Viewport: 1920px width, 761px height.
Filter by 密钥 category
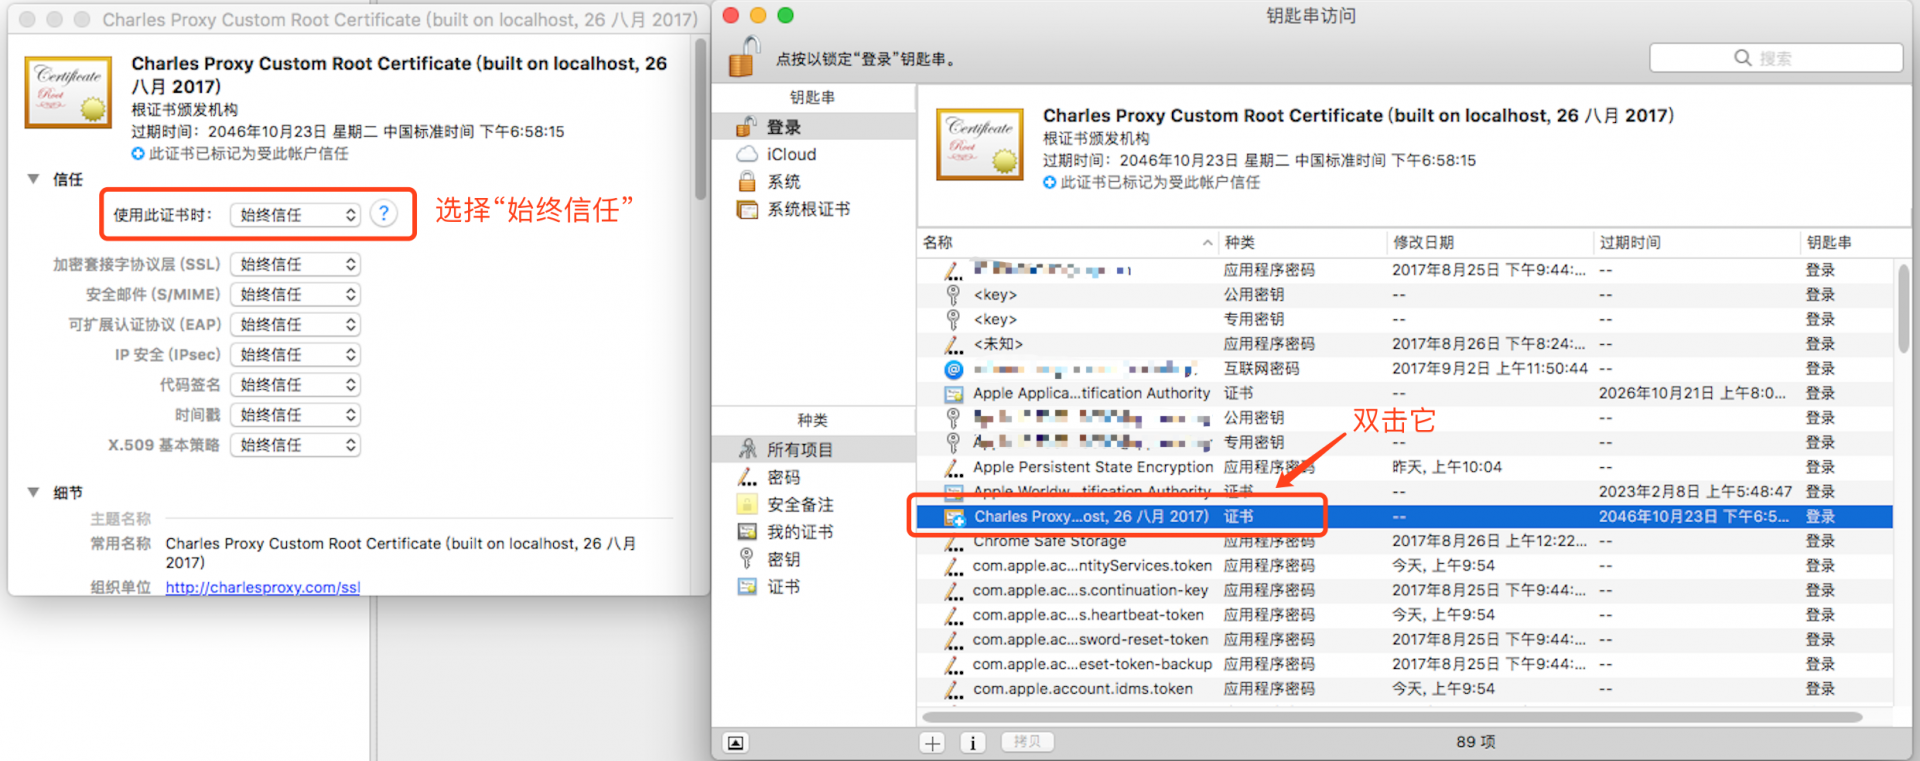[814, 559]
